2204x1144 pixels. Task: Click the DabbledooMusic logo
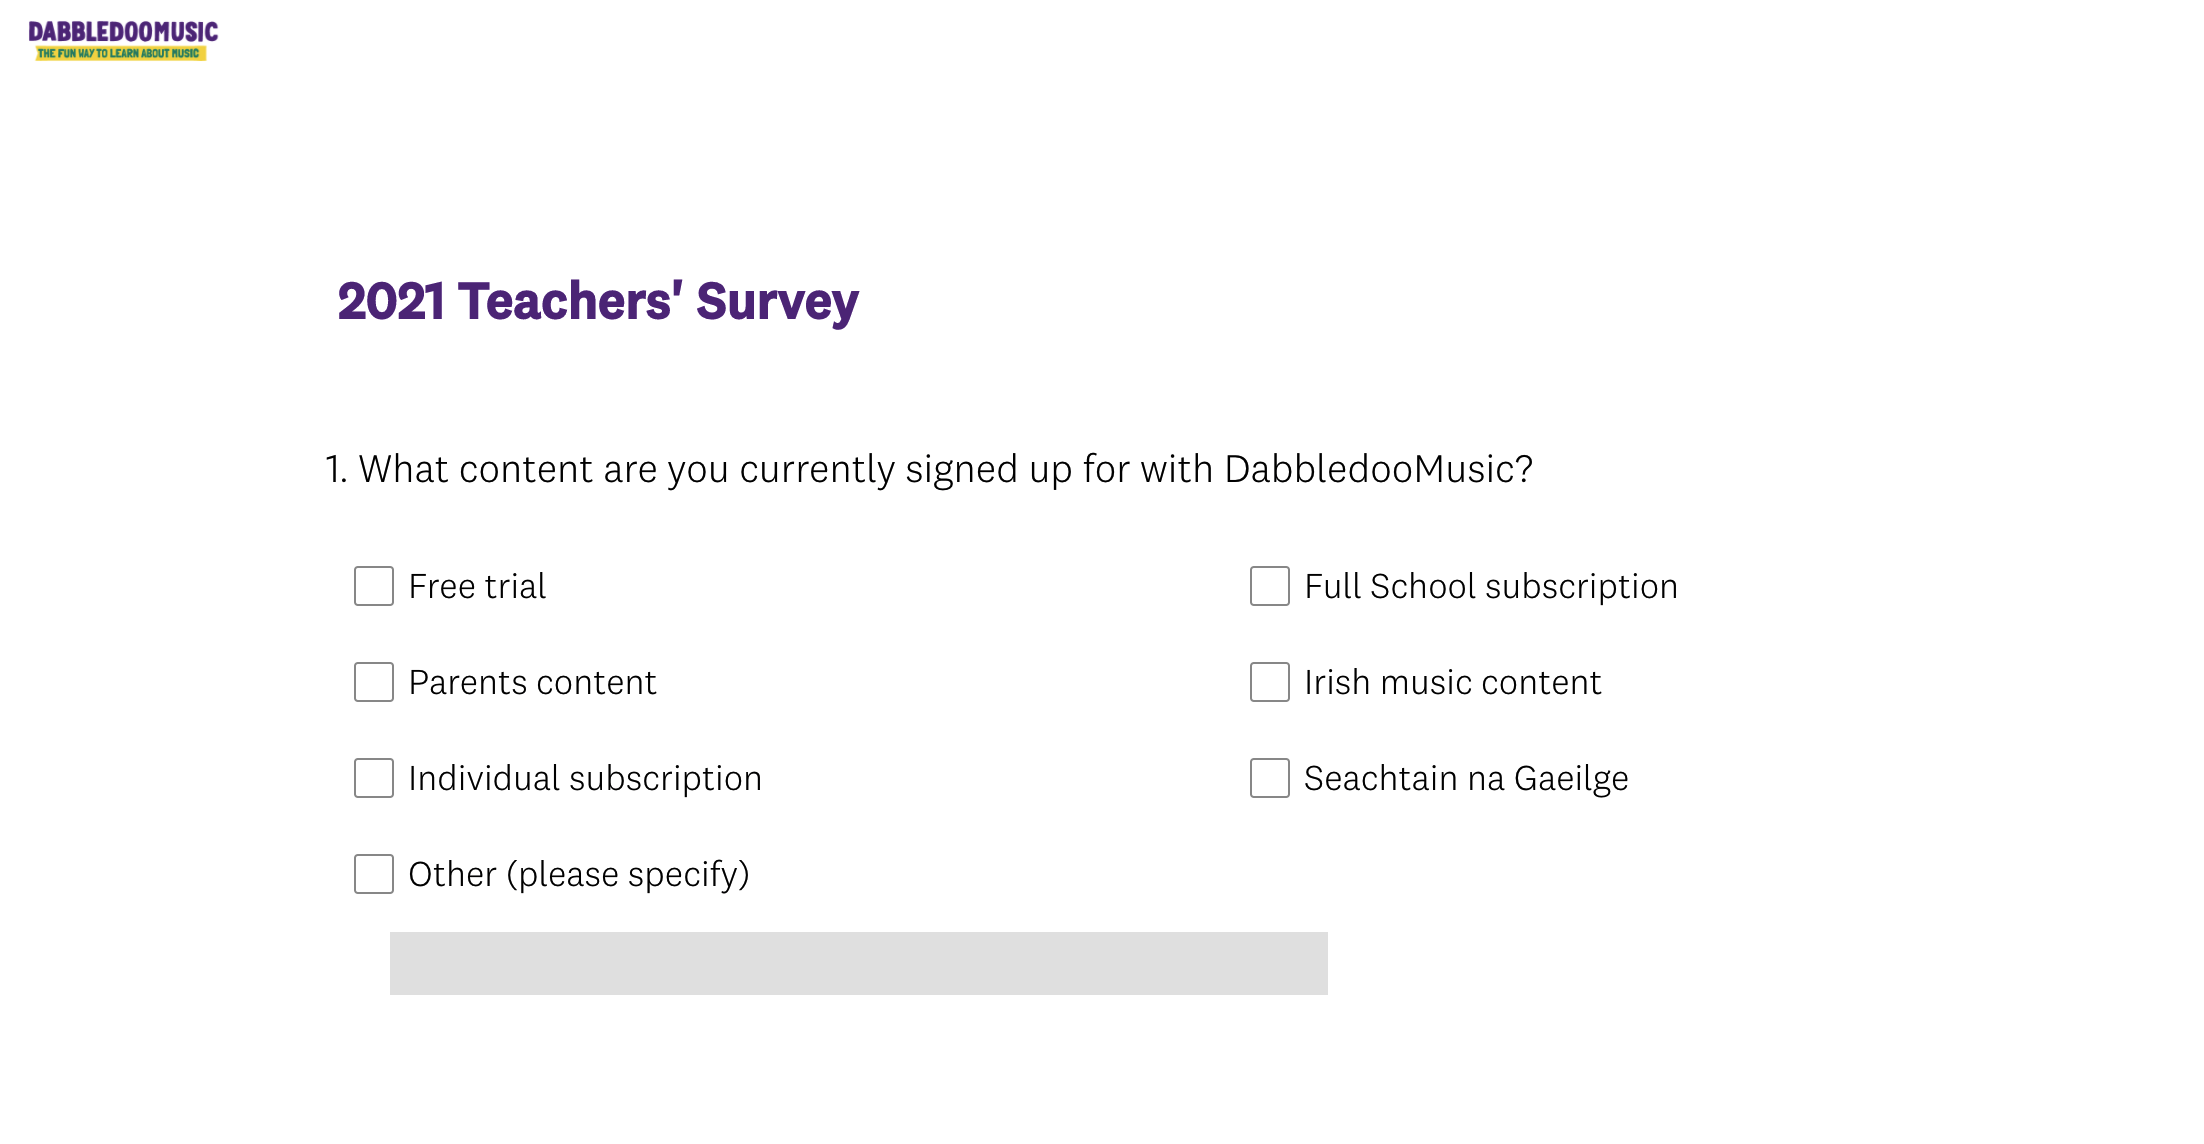point(122,41)
